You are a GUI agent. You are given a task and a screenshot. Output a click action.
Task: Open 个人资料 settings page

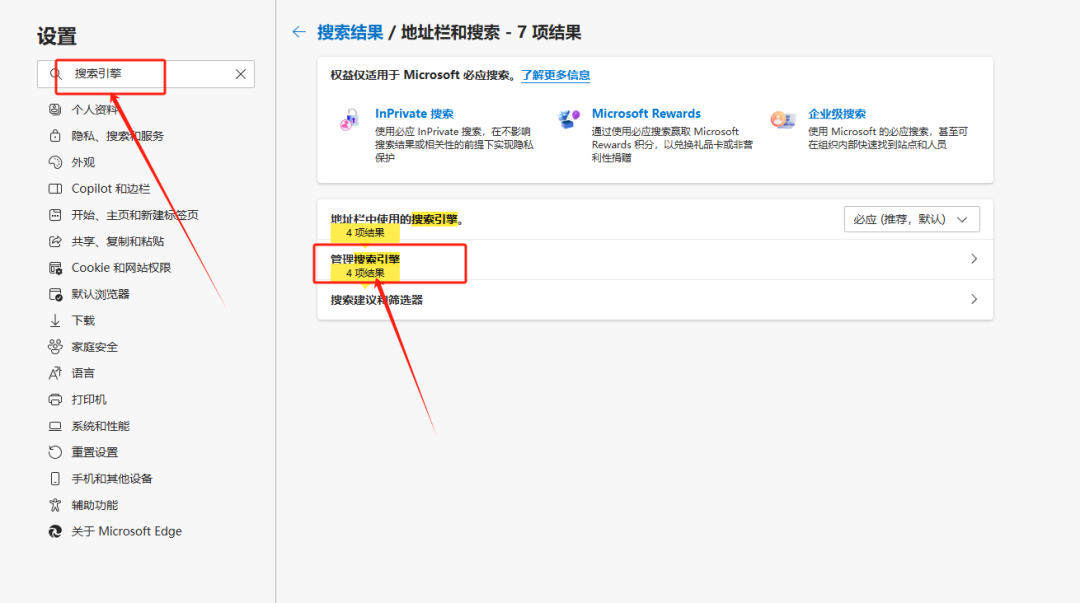pos(95,110)
